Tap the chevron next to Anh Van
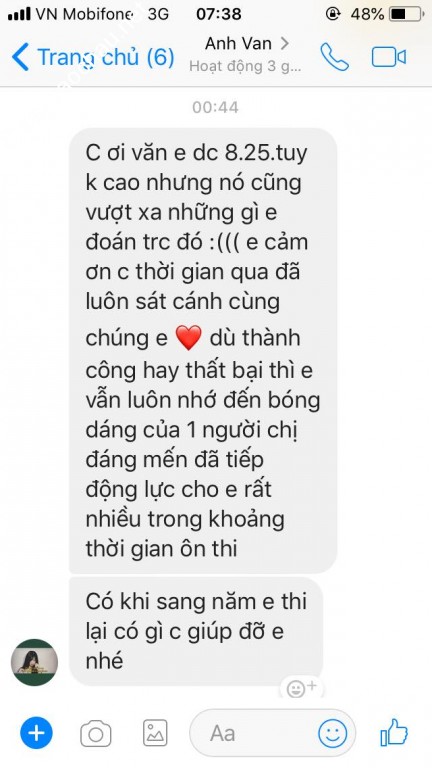This screenshot has width=432, height=768. coord(284,44)
